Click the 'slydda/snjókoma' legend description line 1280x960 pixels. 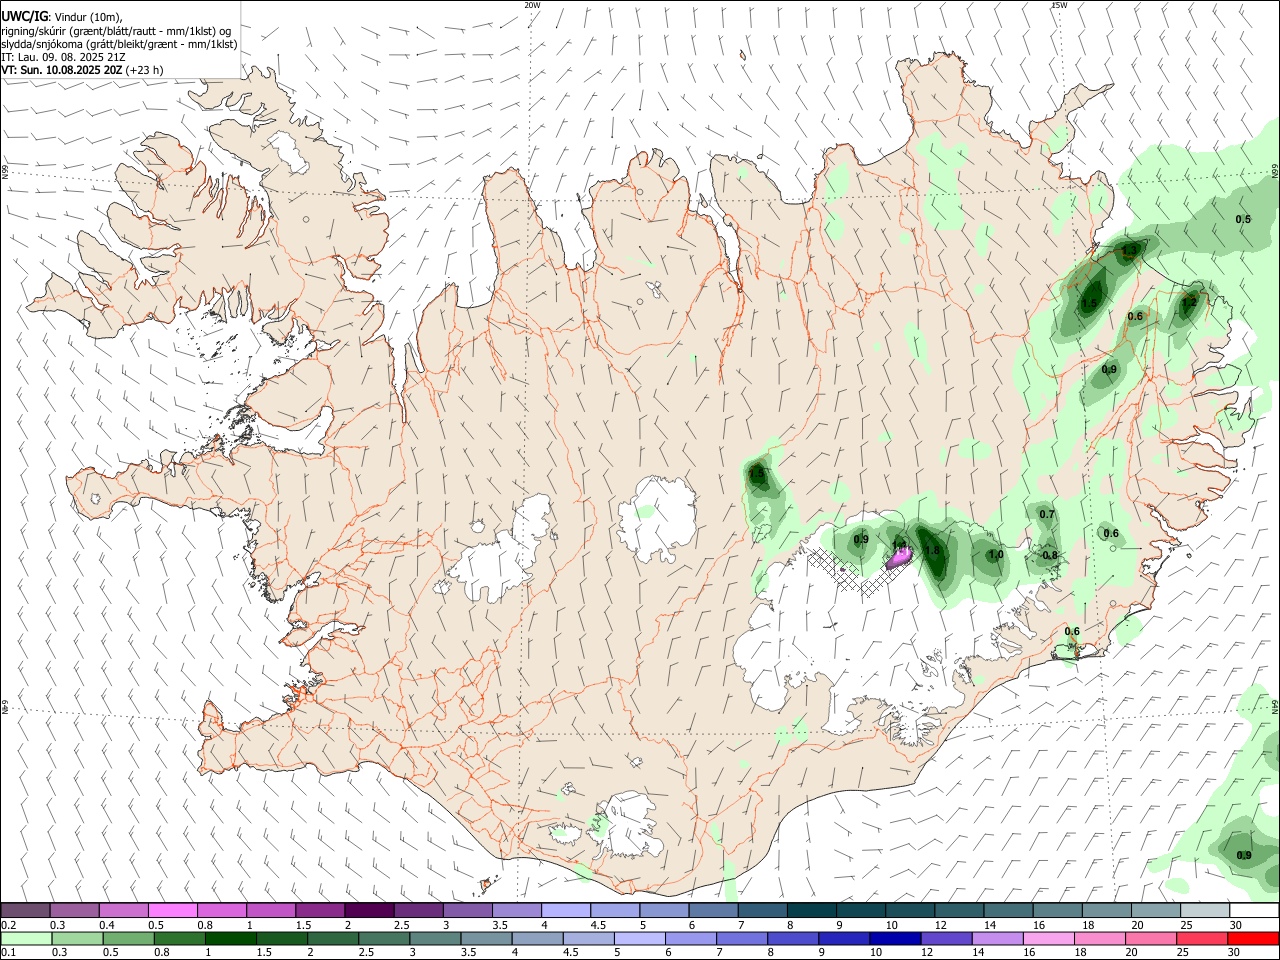[x=119, y=44]
